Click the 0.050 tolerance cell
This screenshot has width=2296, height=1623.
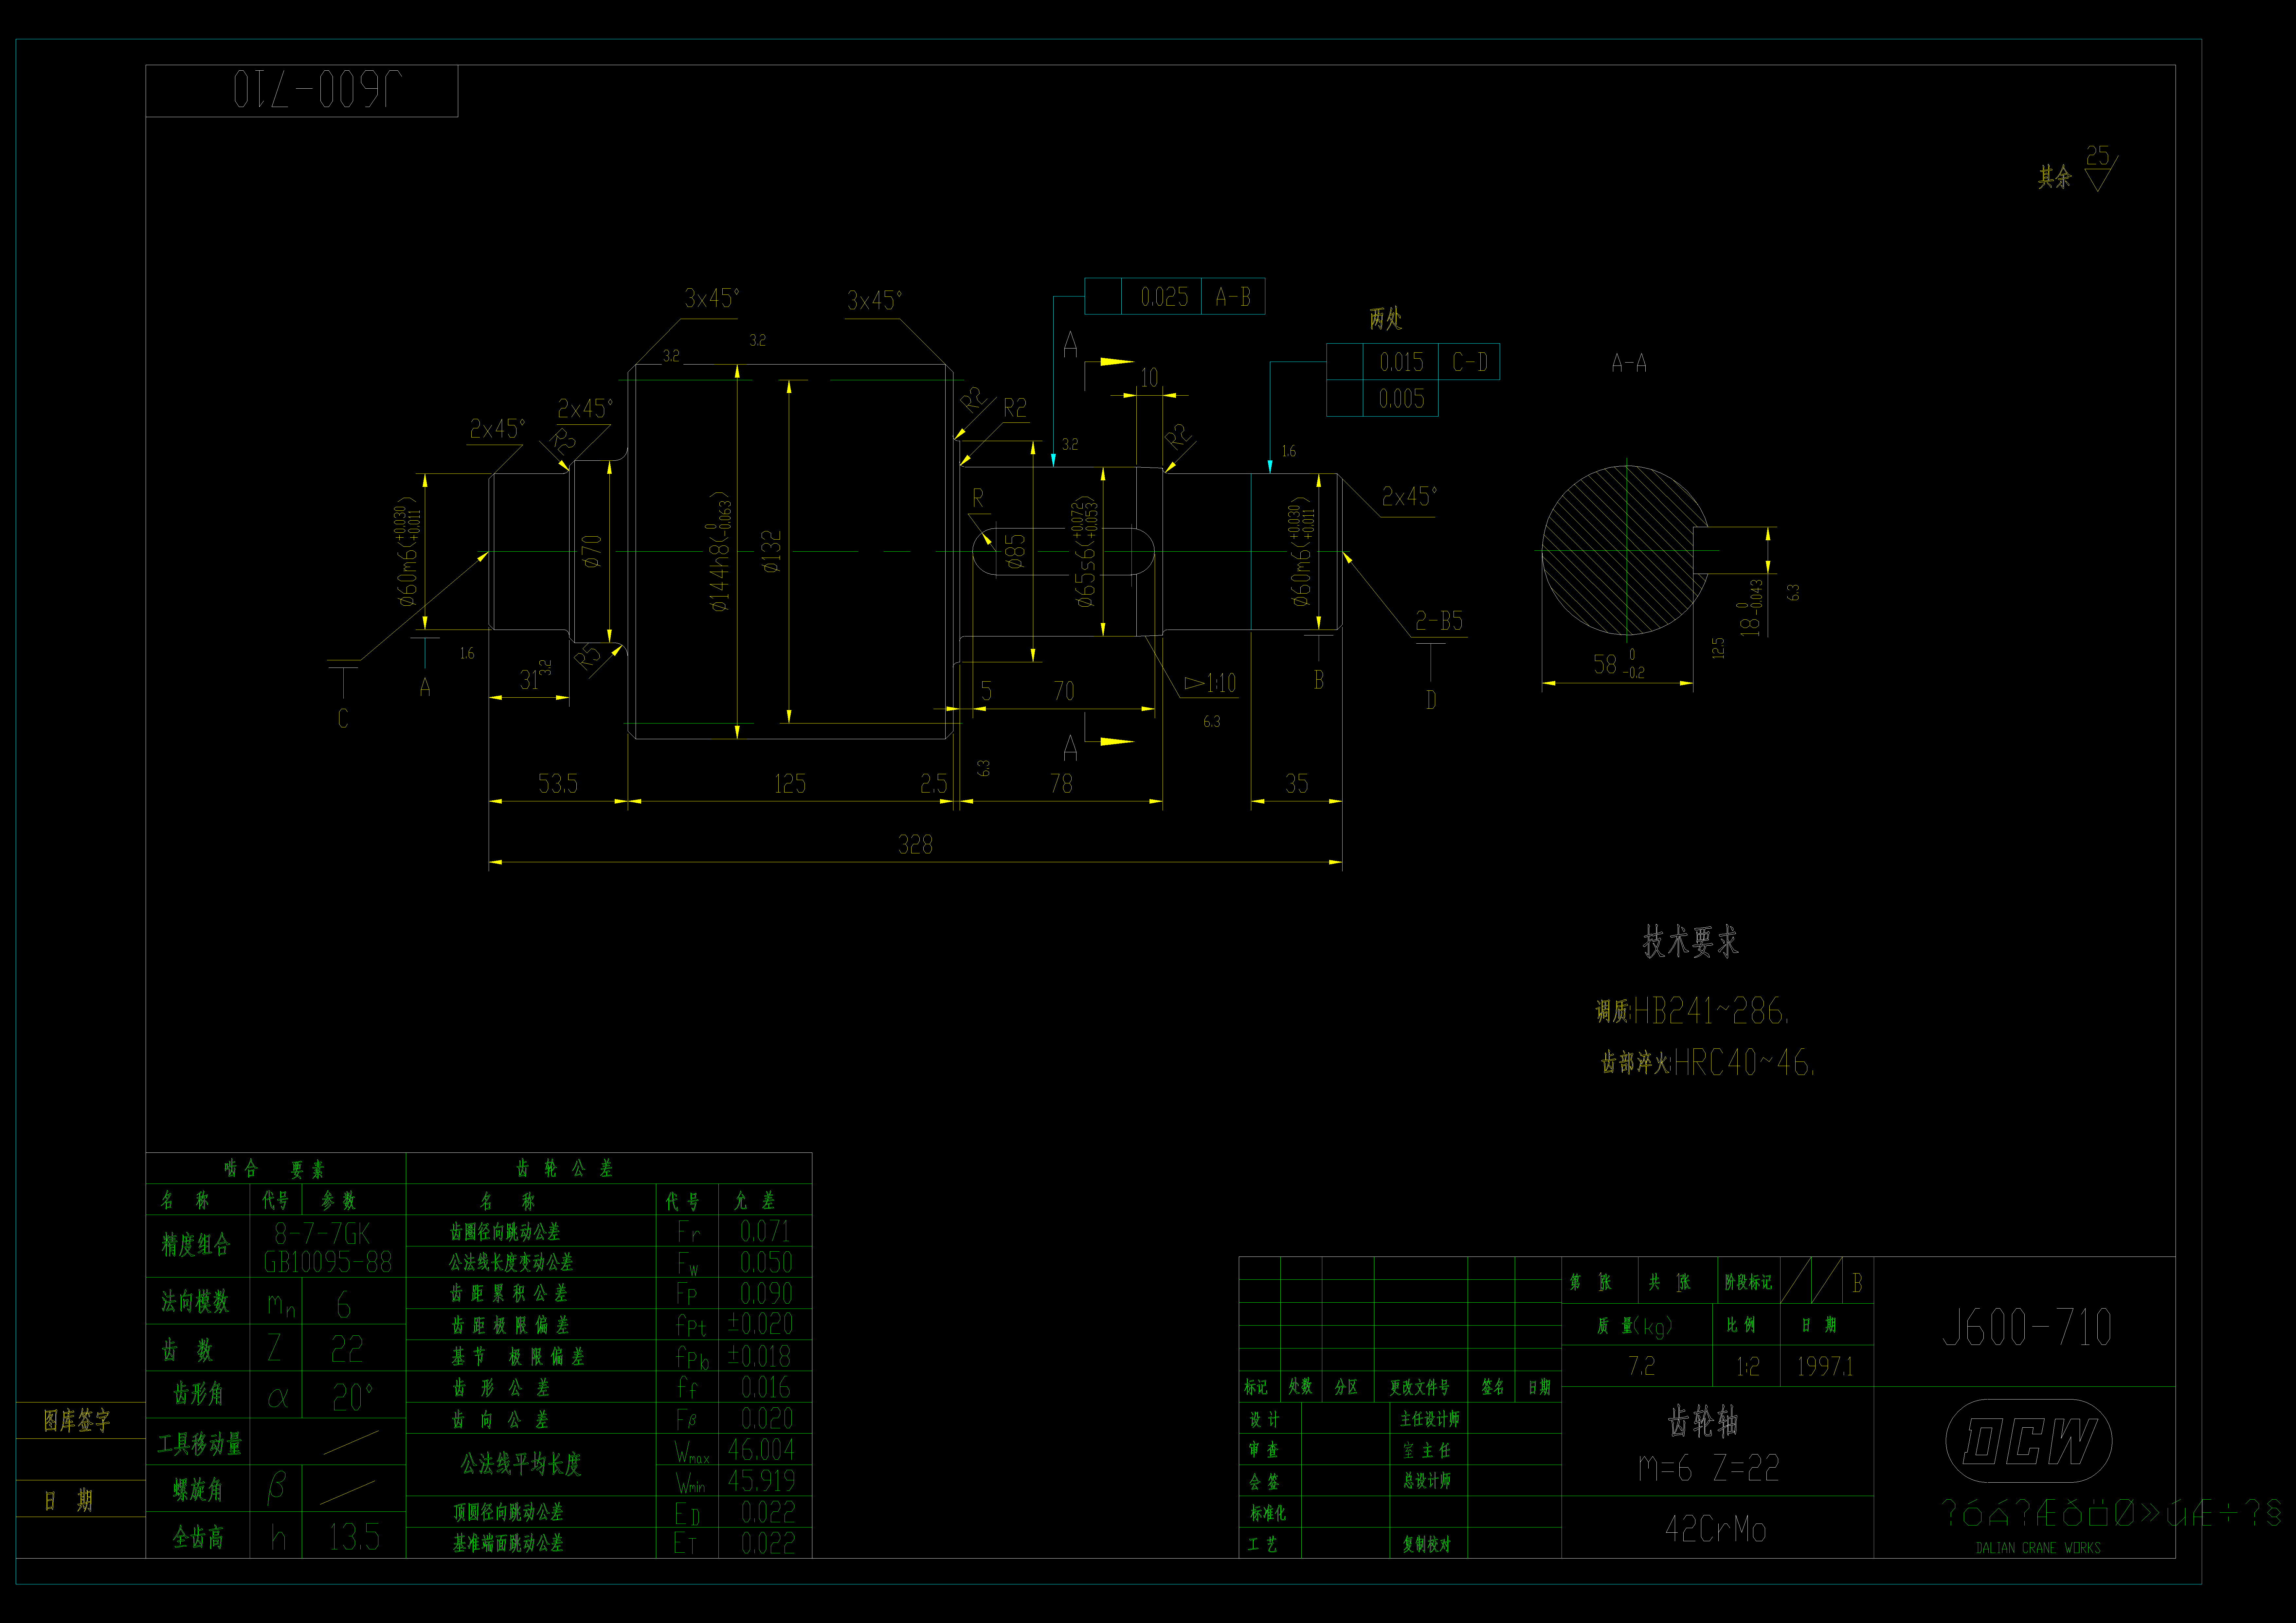[x=766, y=1262]
